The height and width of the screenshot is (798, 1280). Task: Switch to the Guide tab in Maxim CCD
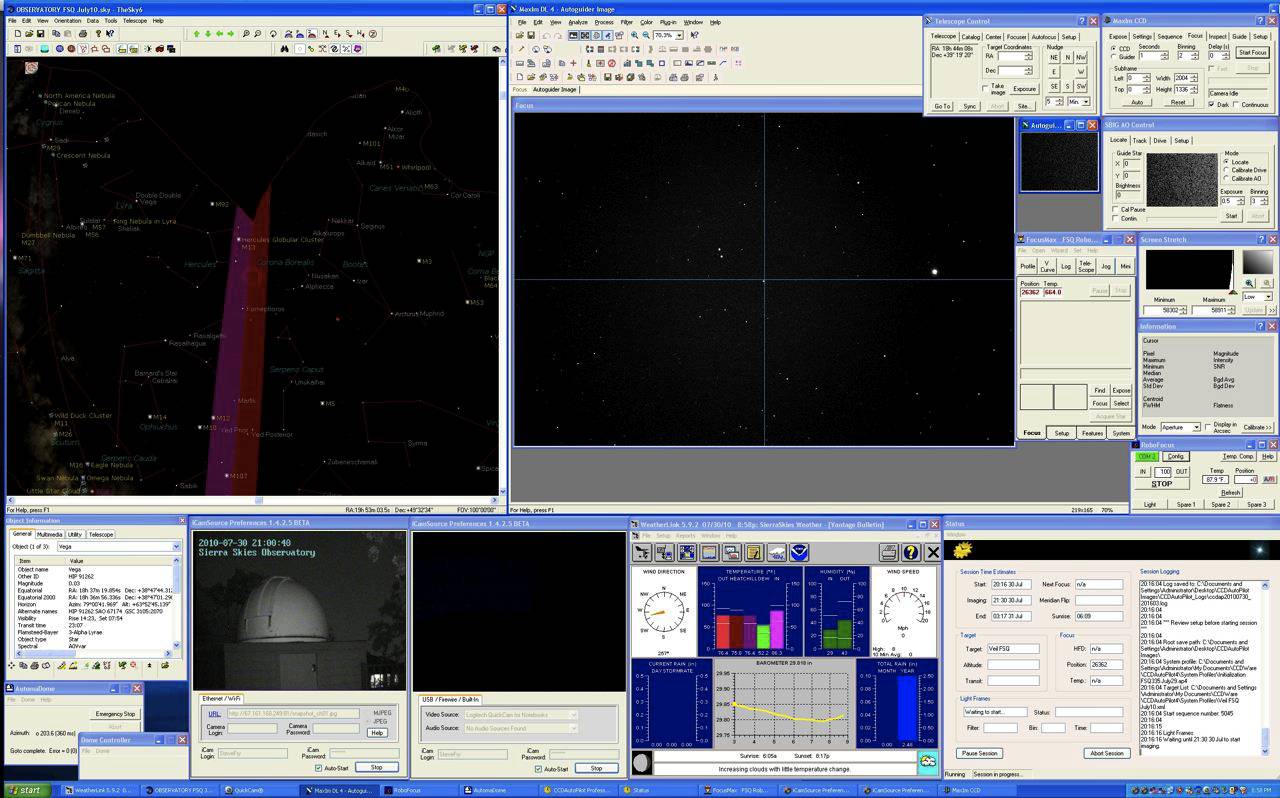[x=1241, y=36]
